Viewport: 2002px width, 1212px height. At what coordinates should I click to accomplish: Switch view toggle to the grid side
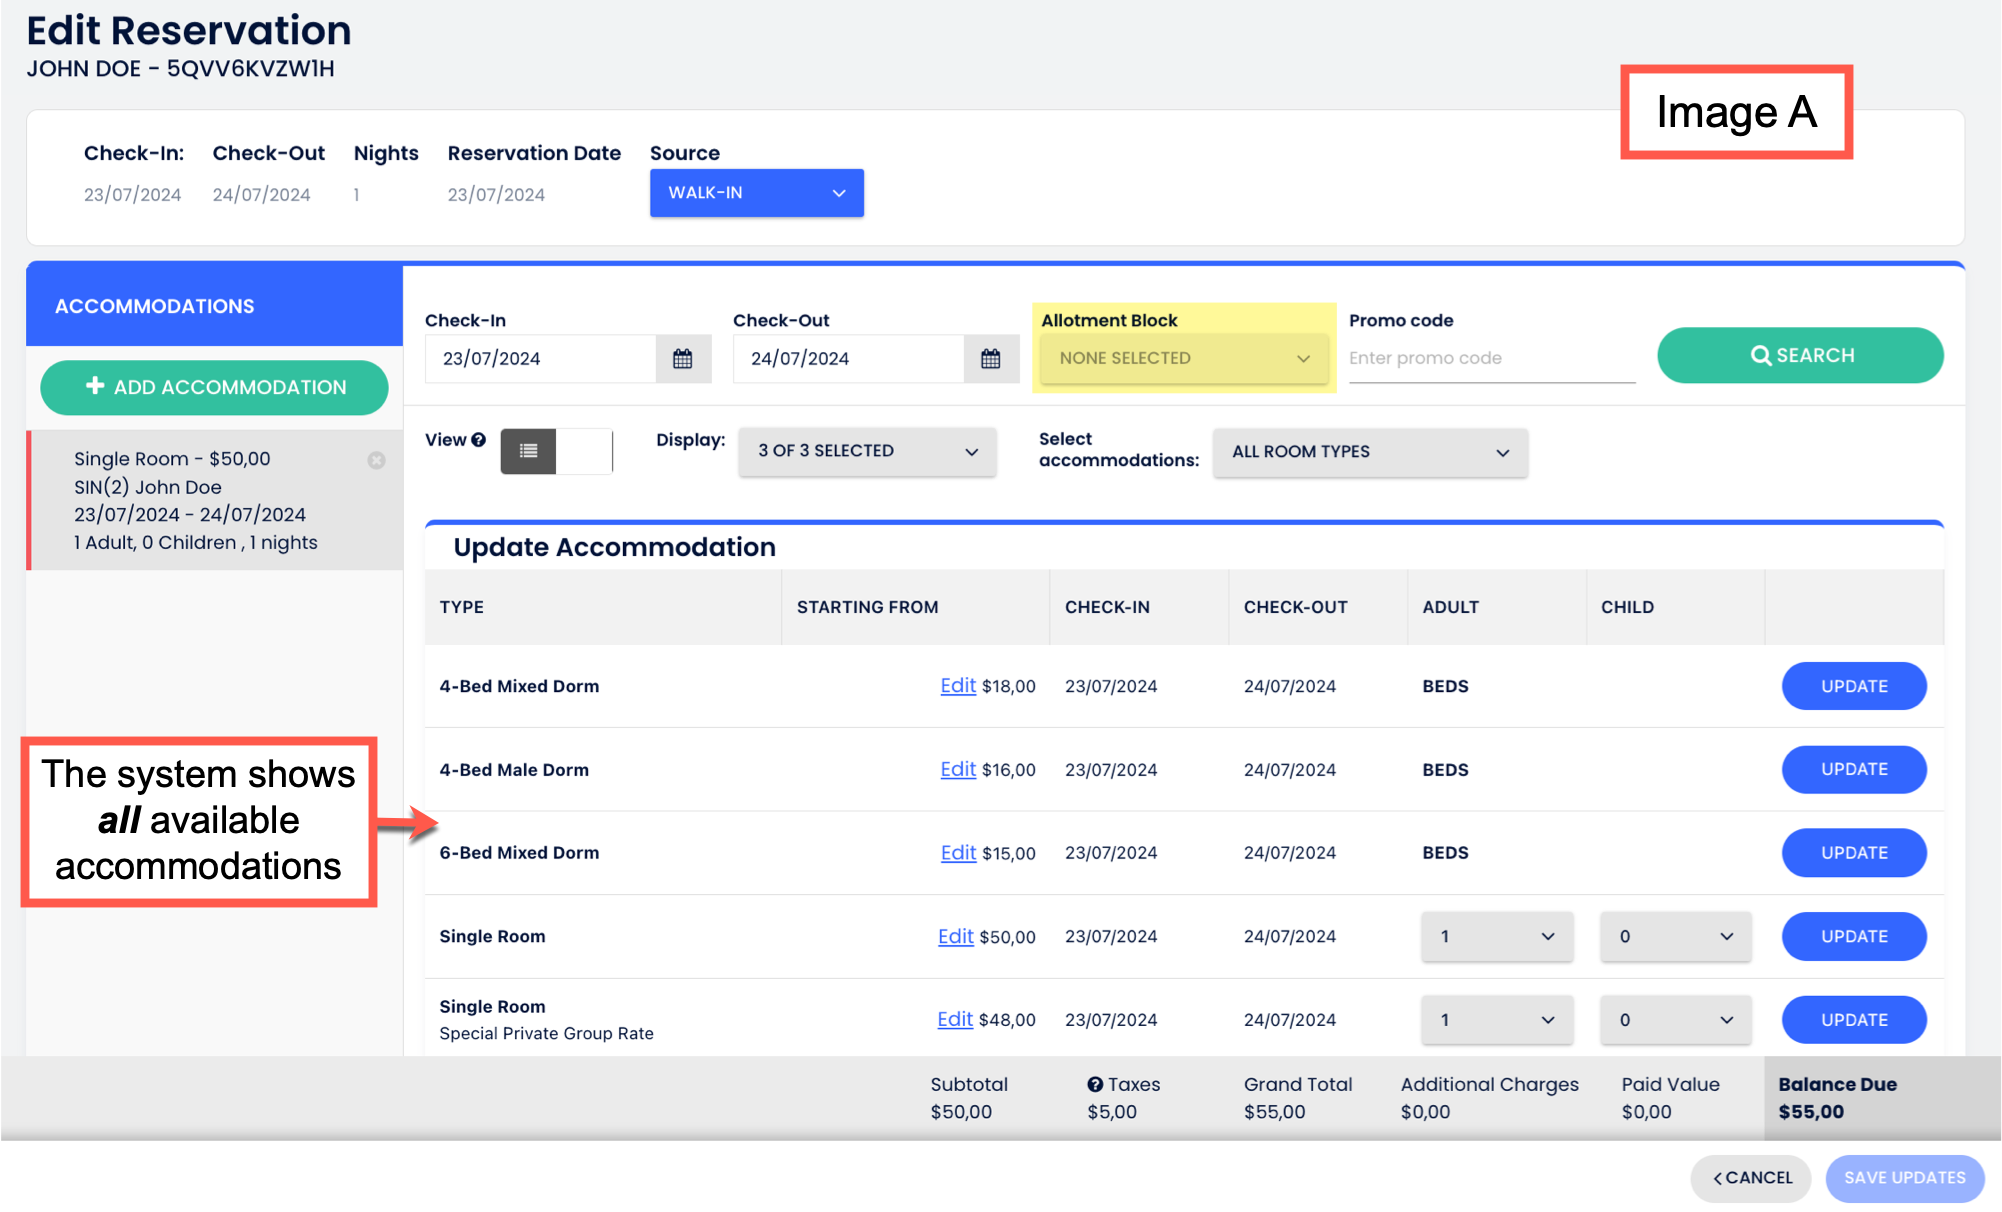click(584, 451)
